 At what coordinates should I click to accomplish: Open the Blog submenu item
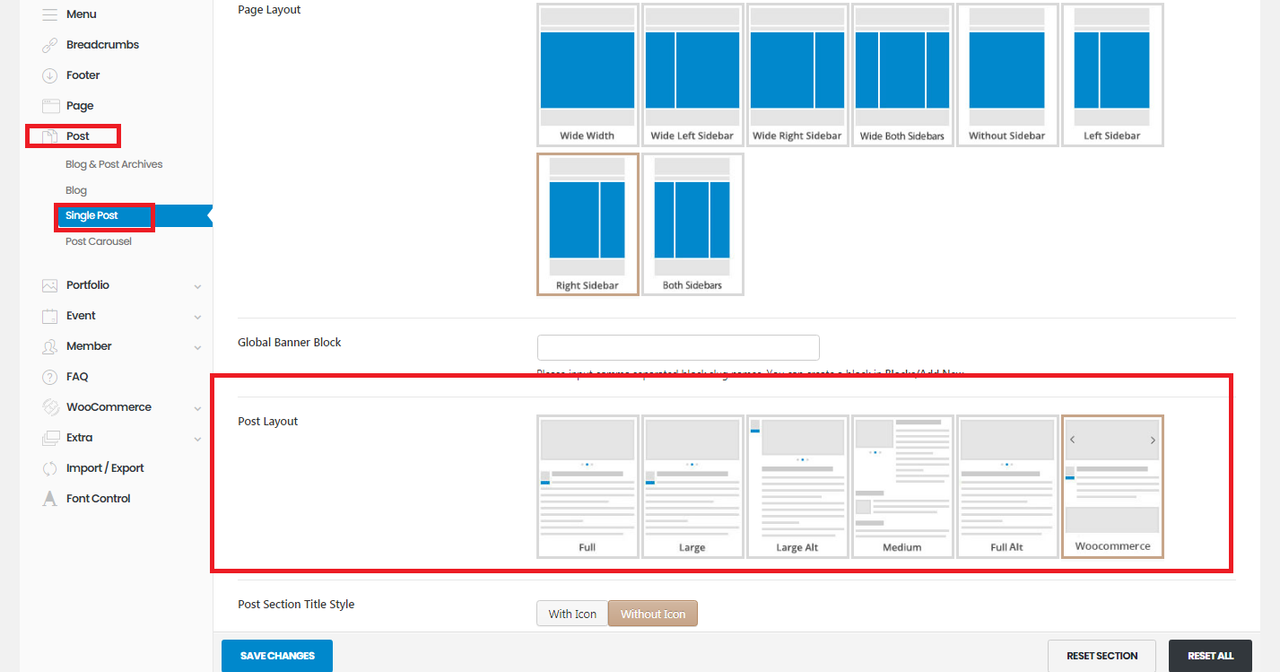(x=76, y=190)
